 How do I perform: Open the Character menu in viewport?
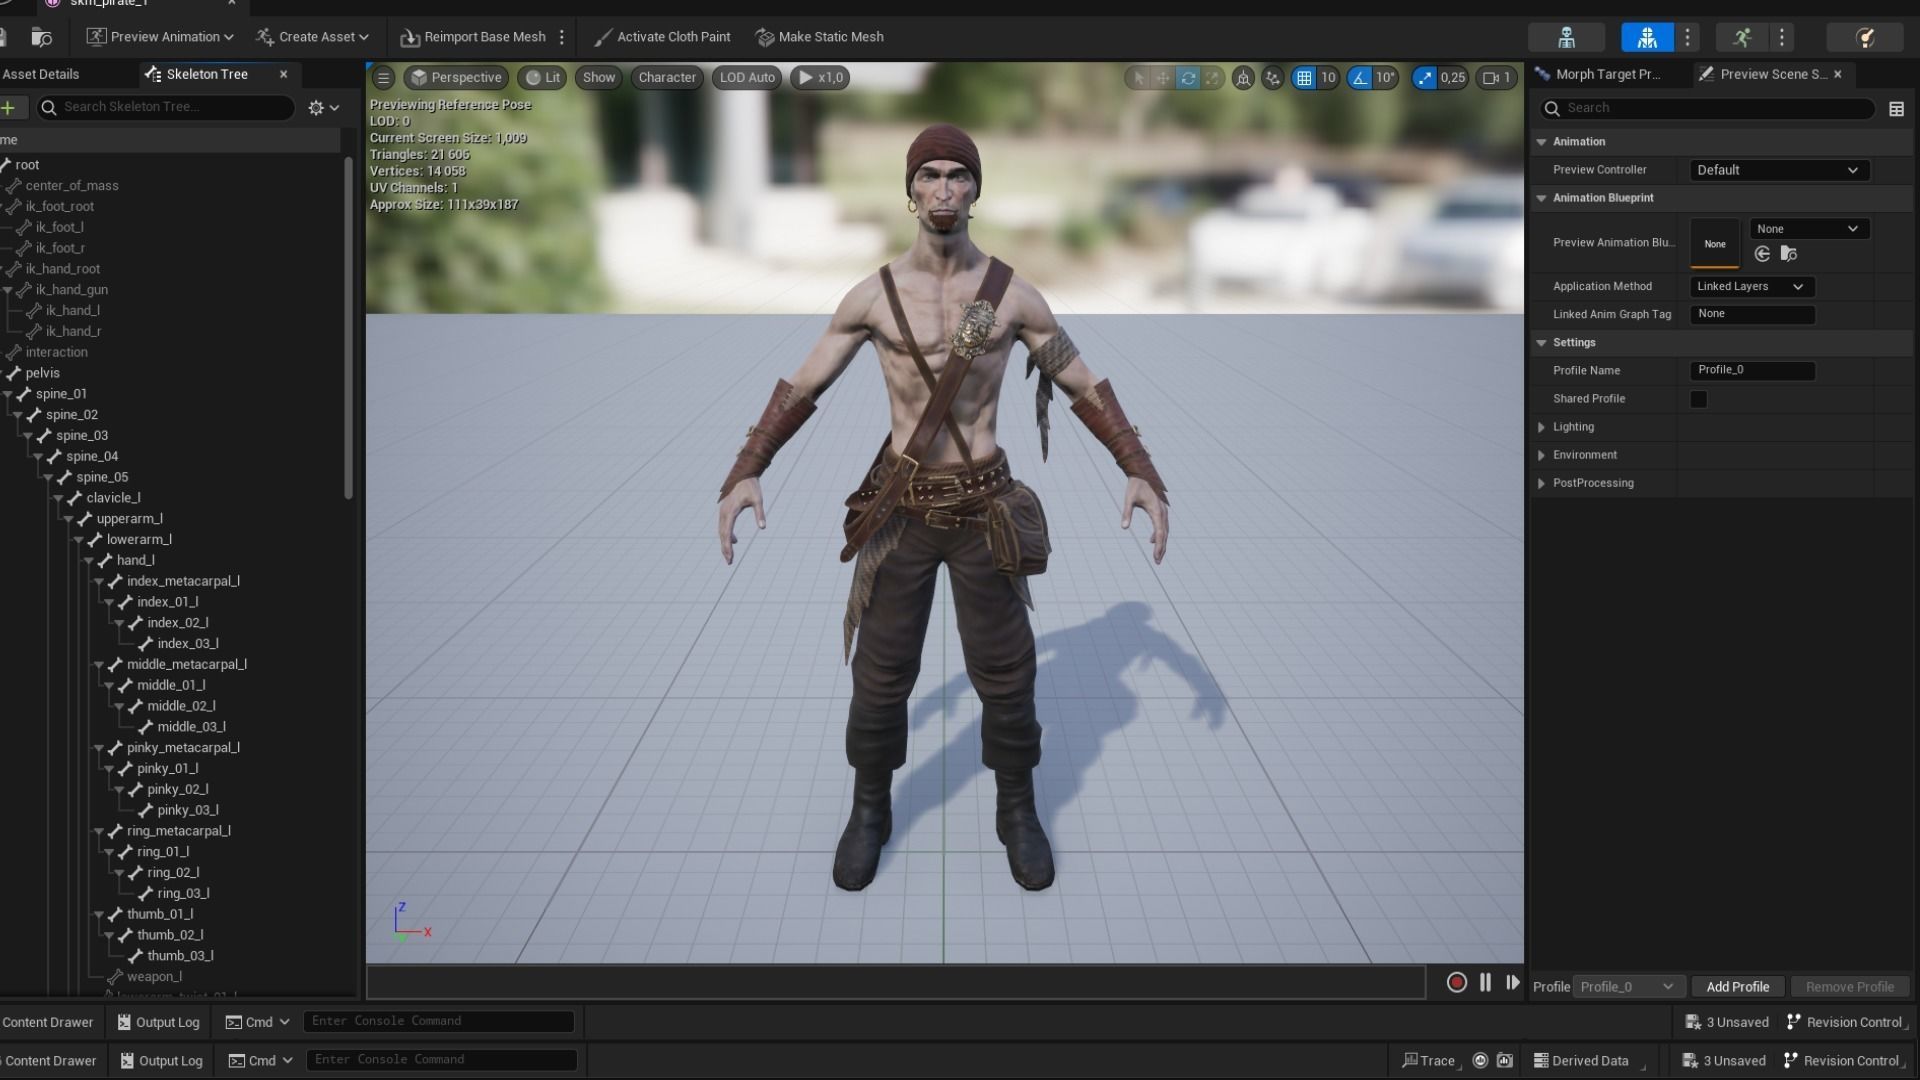tap(667, 77)
